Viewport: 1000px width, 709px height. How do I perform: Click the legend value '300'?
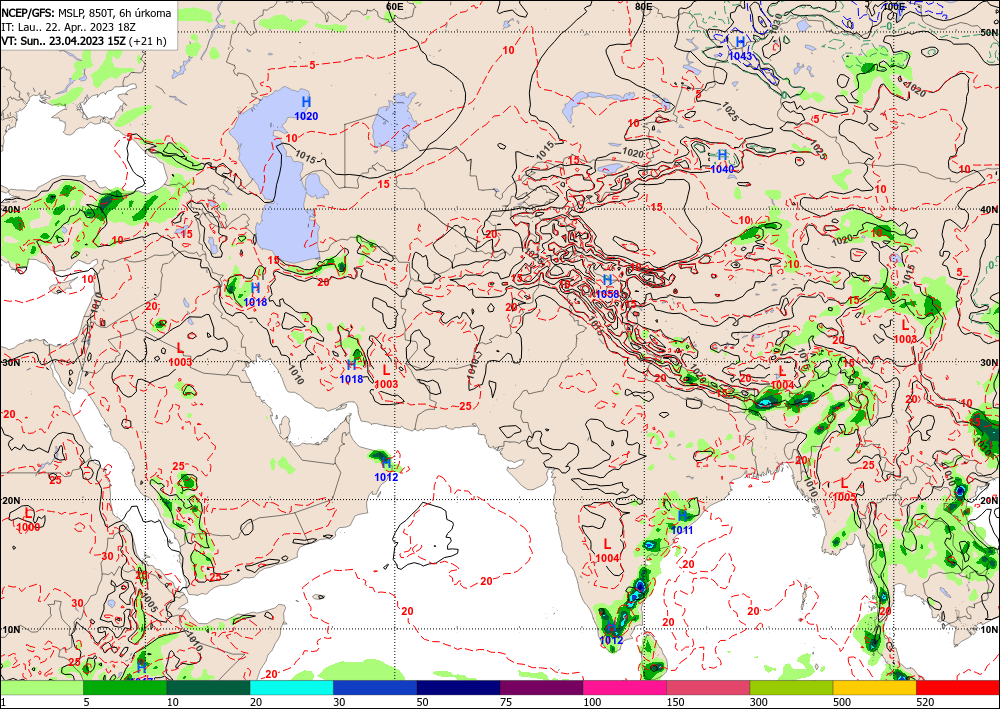[758, 703]
